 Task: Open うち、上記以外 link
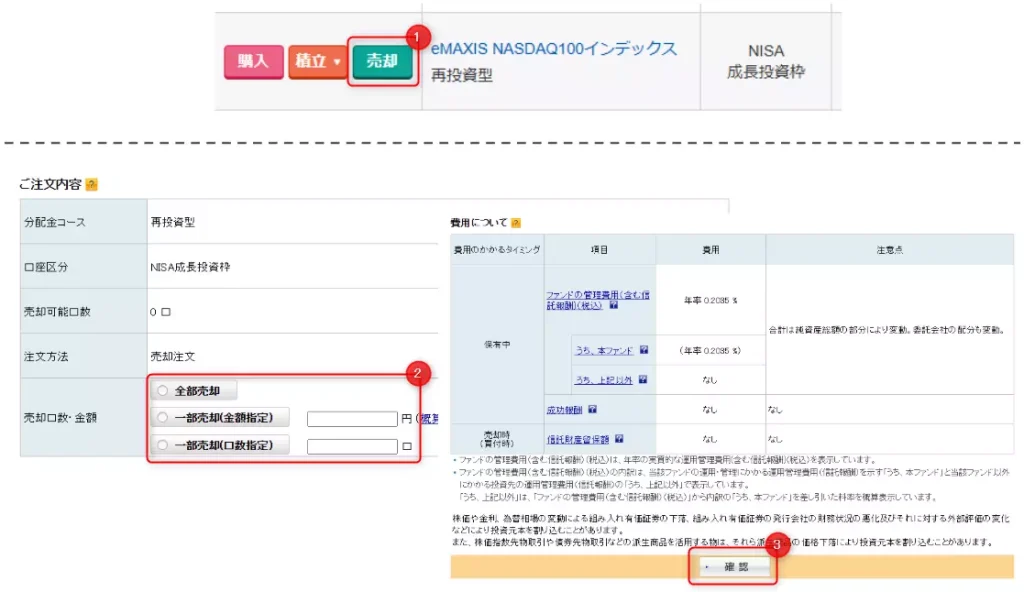click(603, 380)
